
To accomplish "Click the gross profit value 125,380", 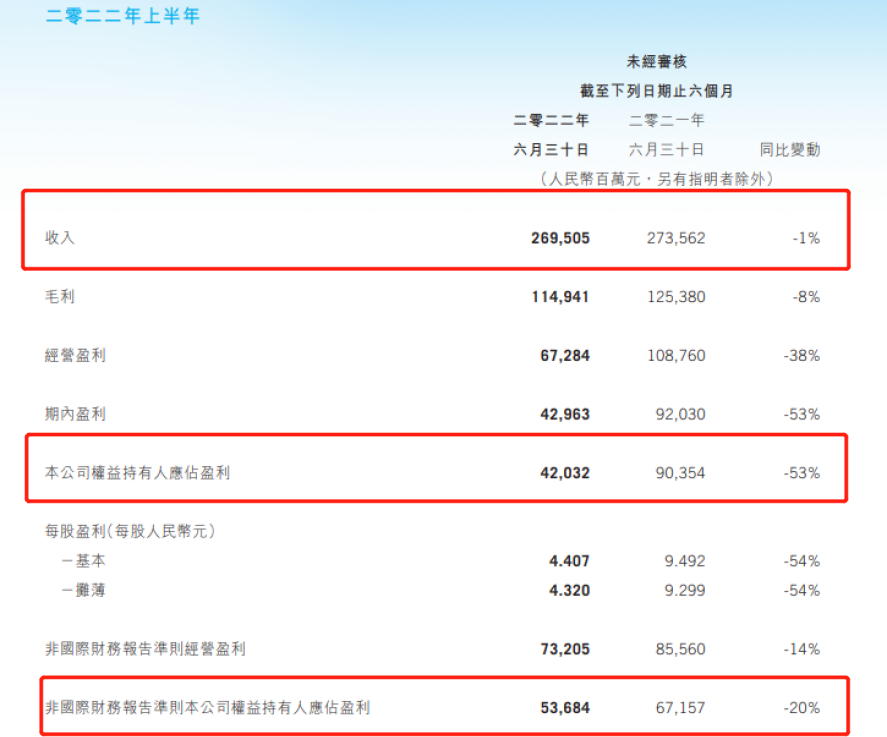I will point(676,297).
